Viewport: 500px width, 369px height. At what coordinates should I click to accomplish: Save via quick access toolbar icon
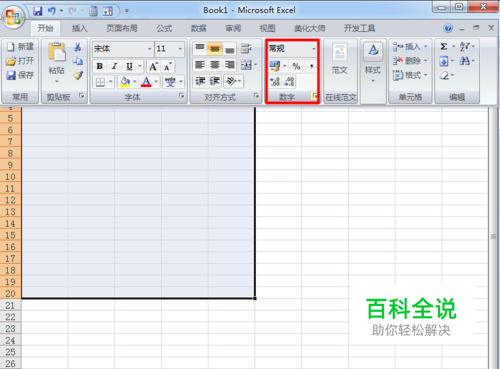click(38, 11)
